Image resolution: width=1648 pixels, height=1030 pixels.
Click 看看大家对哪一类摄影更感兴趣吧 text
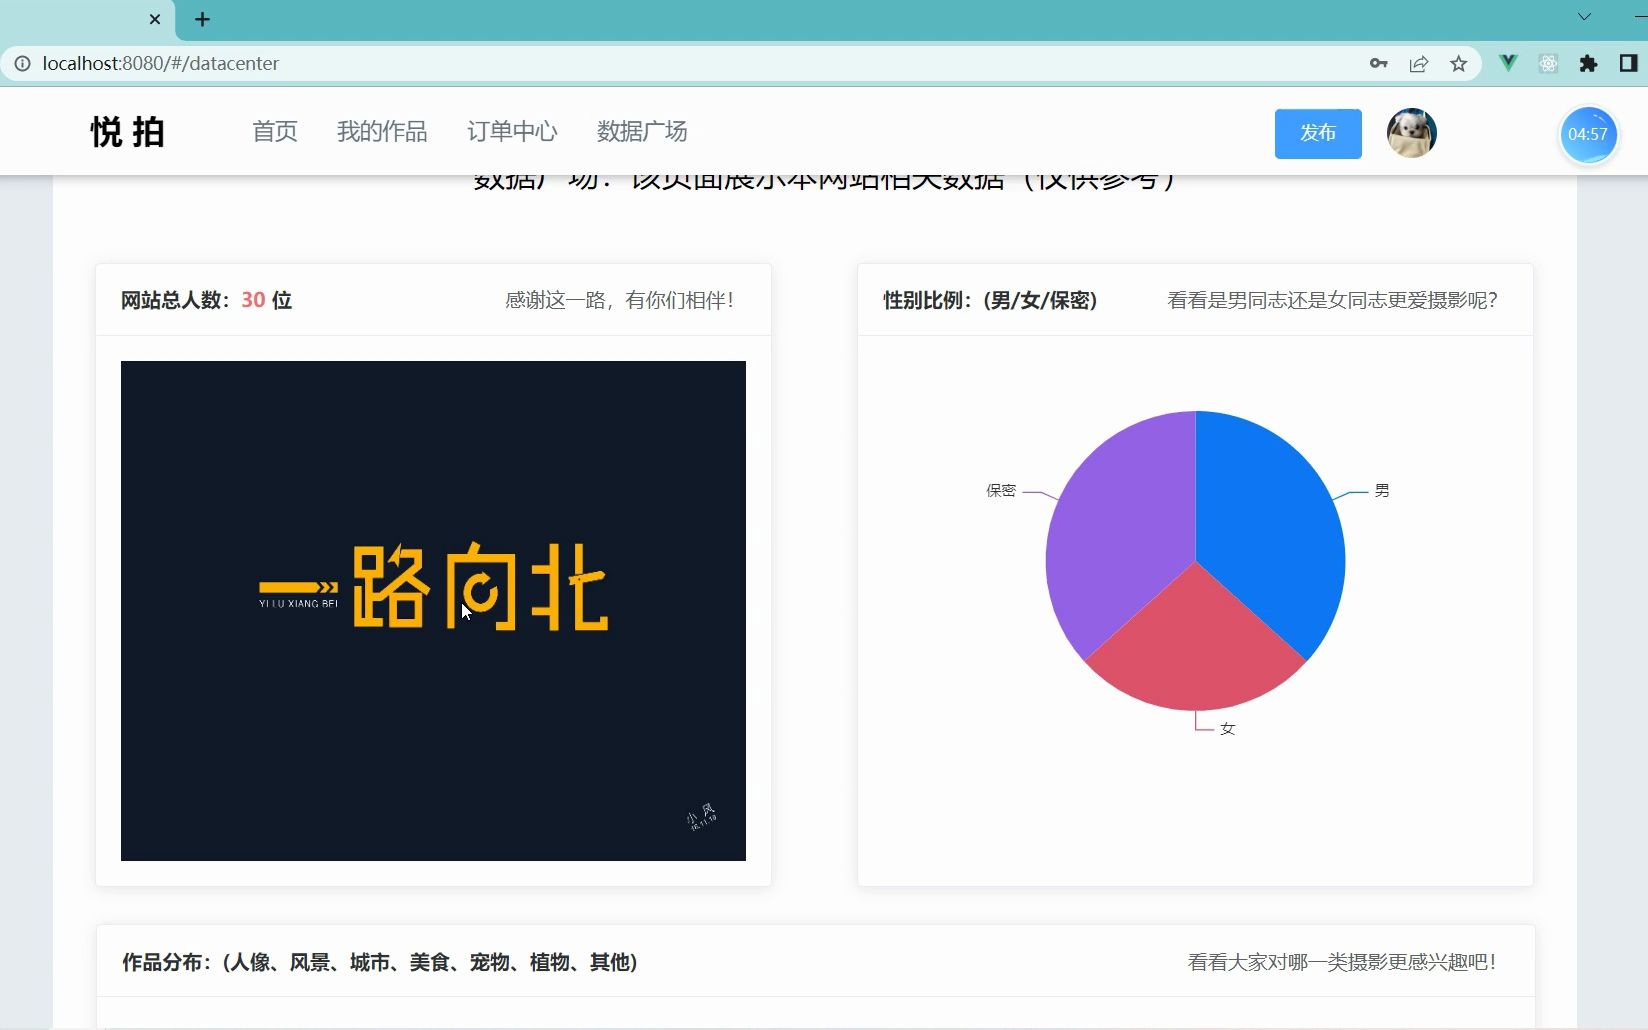point(1342,962)
